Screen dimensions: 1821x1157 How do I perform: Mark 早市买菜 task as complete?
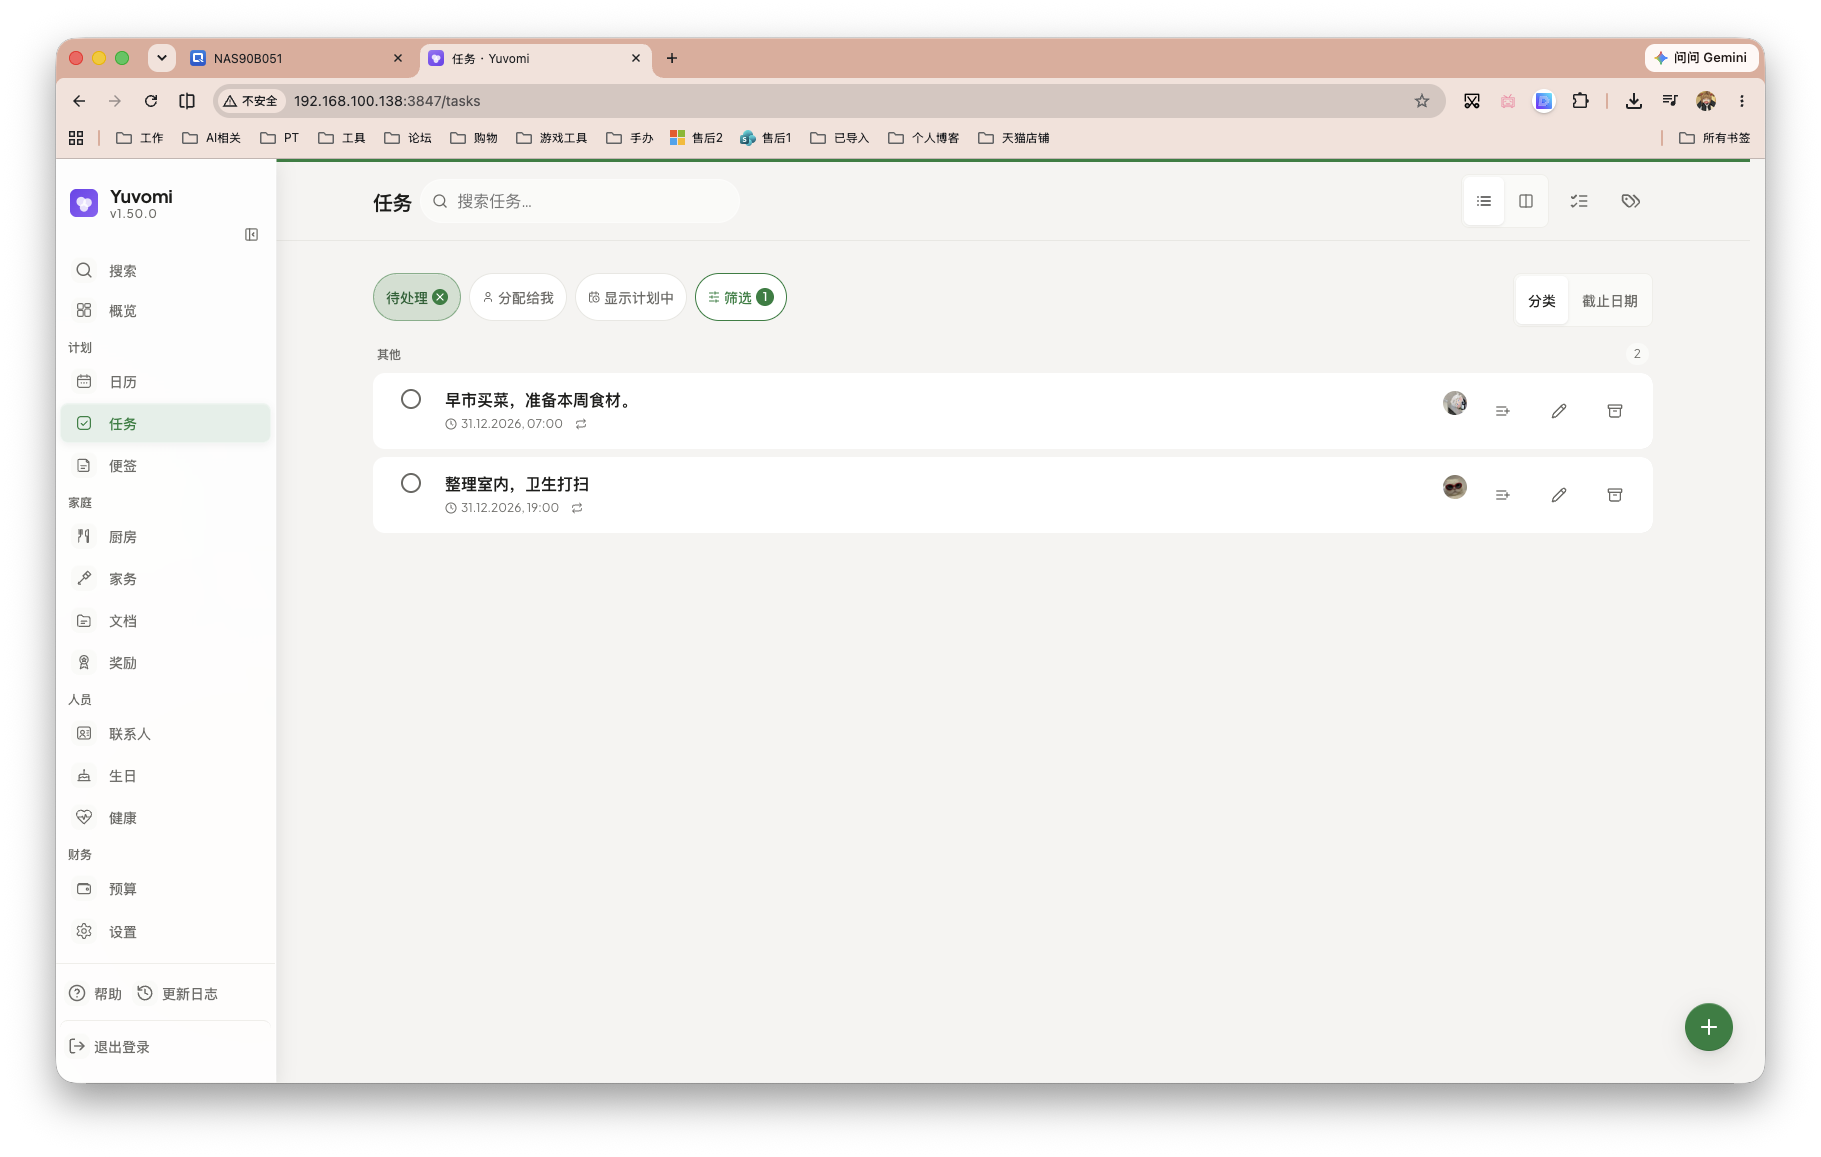(411, 399)
